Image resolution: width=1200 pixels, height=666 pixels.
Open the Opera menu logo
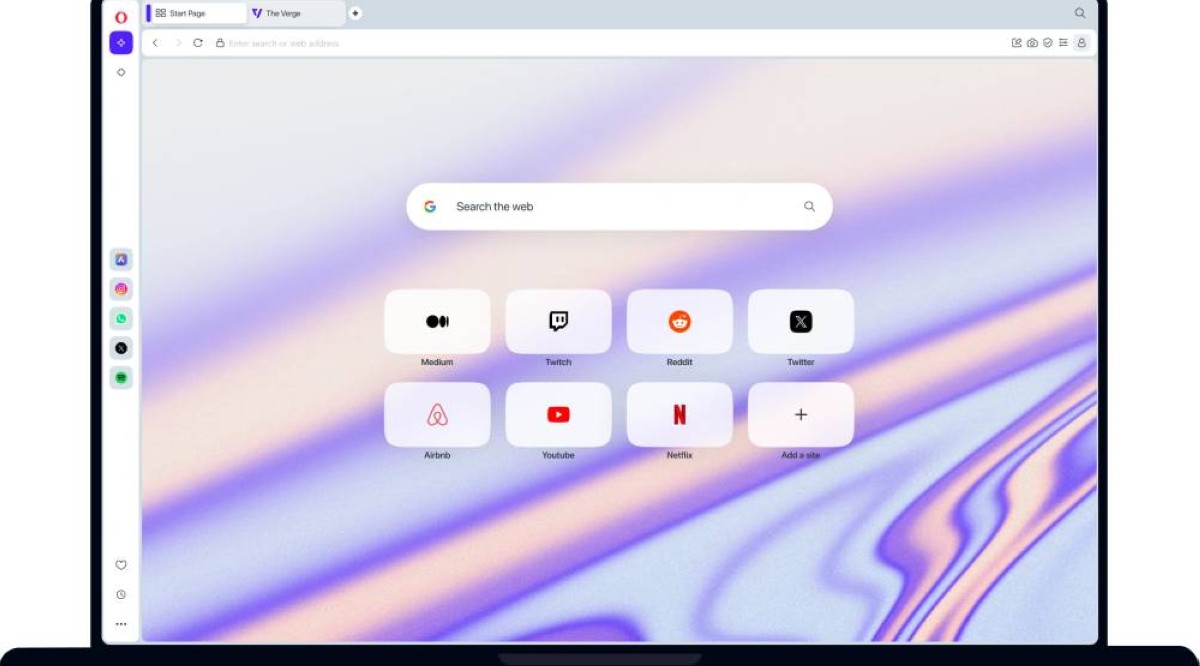[x=121, y=17]
